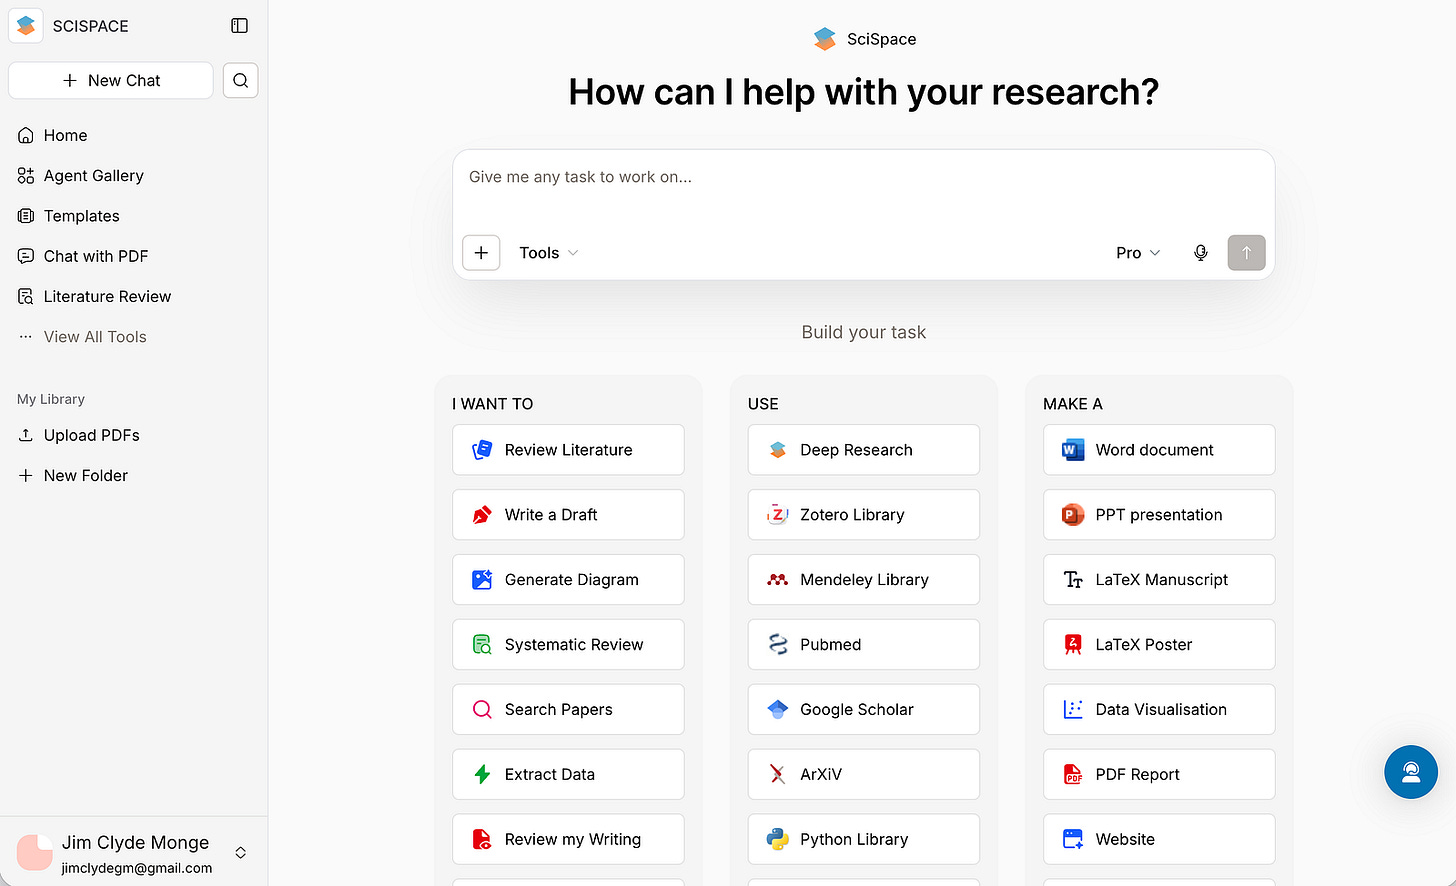The image size is (1456, 886).
Task: Click the Review my Writing icon
Action: point(482,840)
